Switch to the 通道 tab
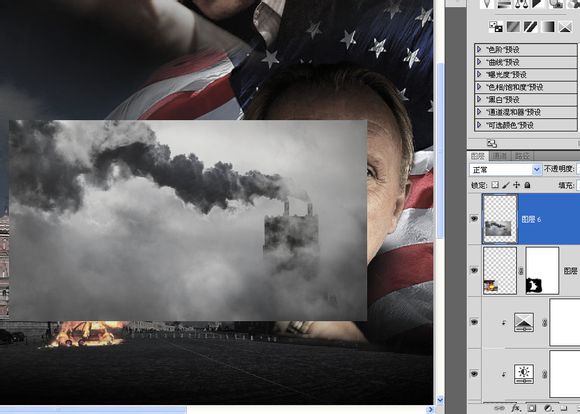580x414 pixels. tap(499, 156)
